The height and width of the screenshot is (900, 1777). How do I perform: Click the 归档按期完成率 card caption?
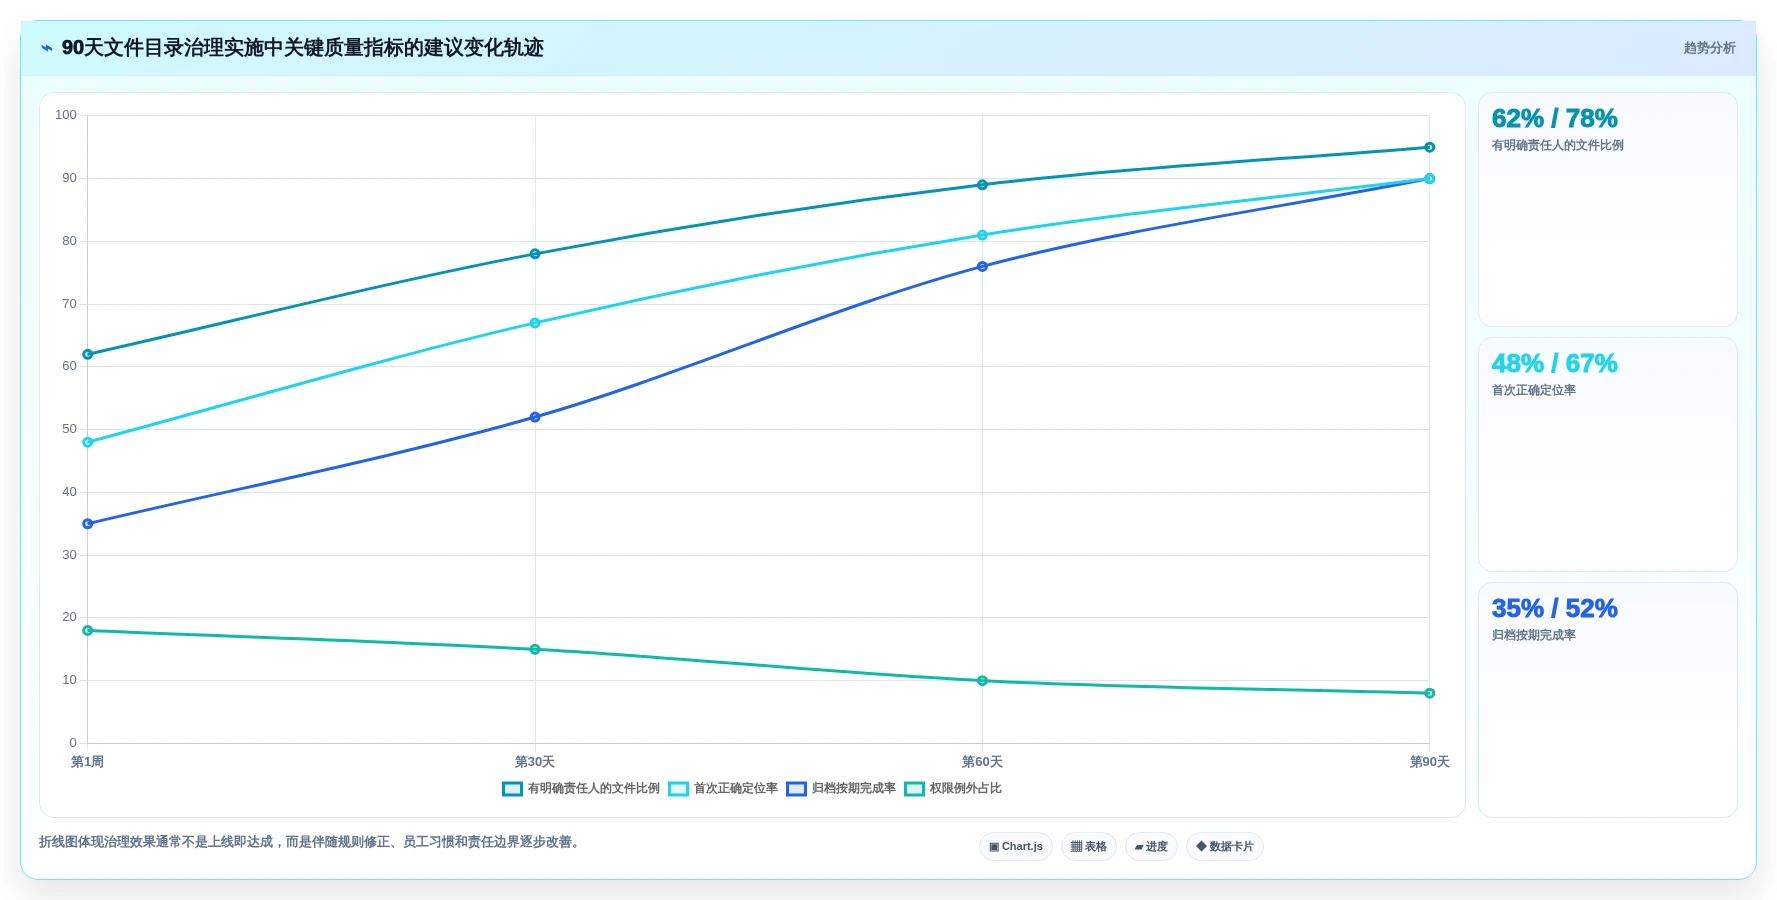pyautogui.click(x=1533, y=635)
